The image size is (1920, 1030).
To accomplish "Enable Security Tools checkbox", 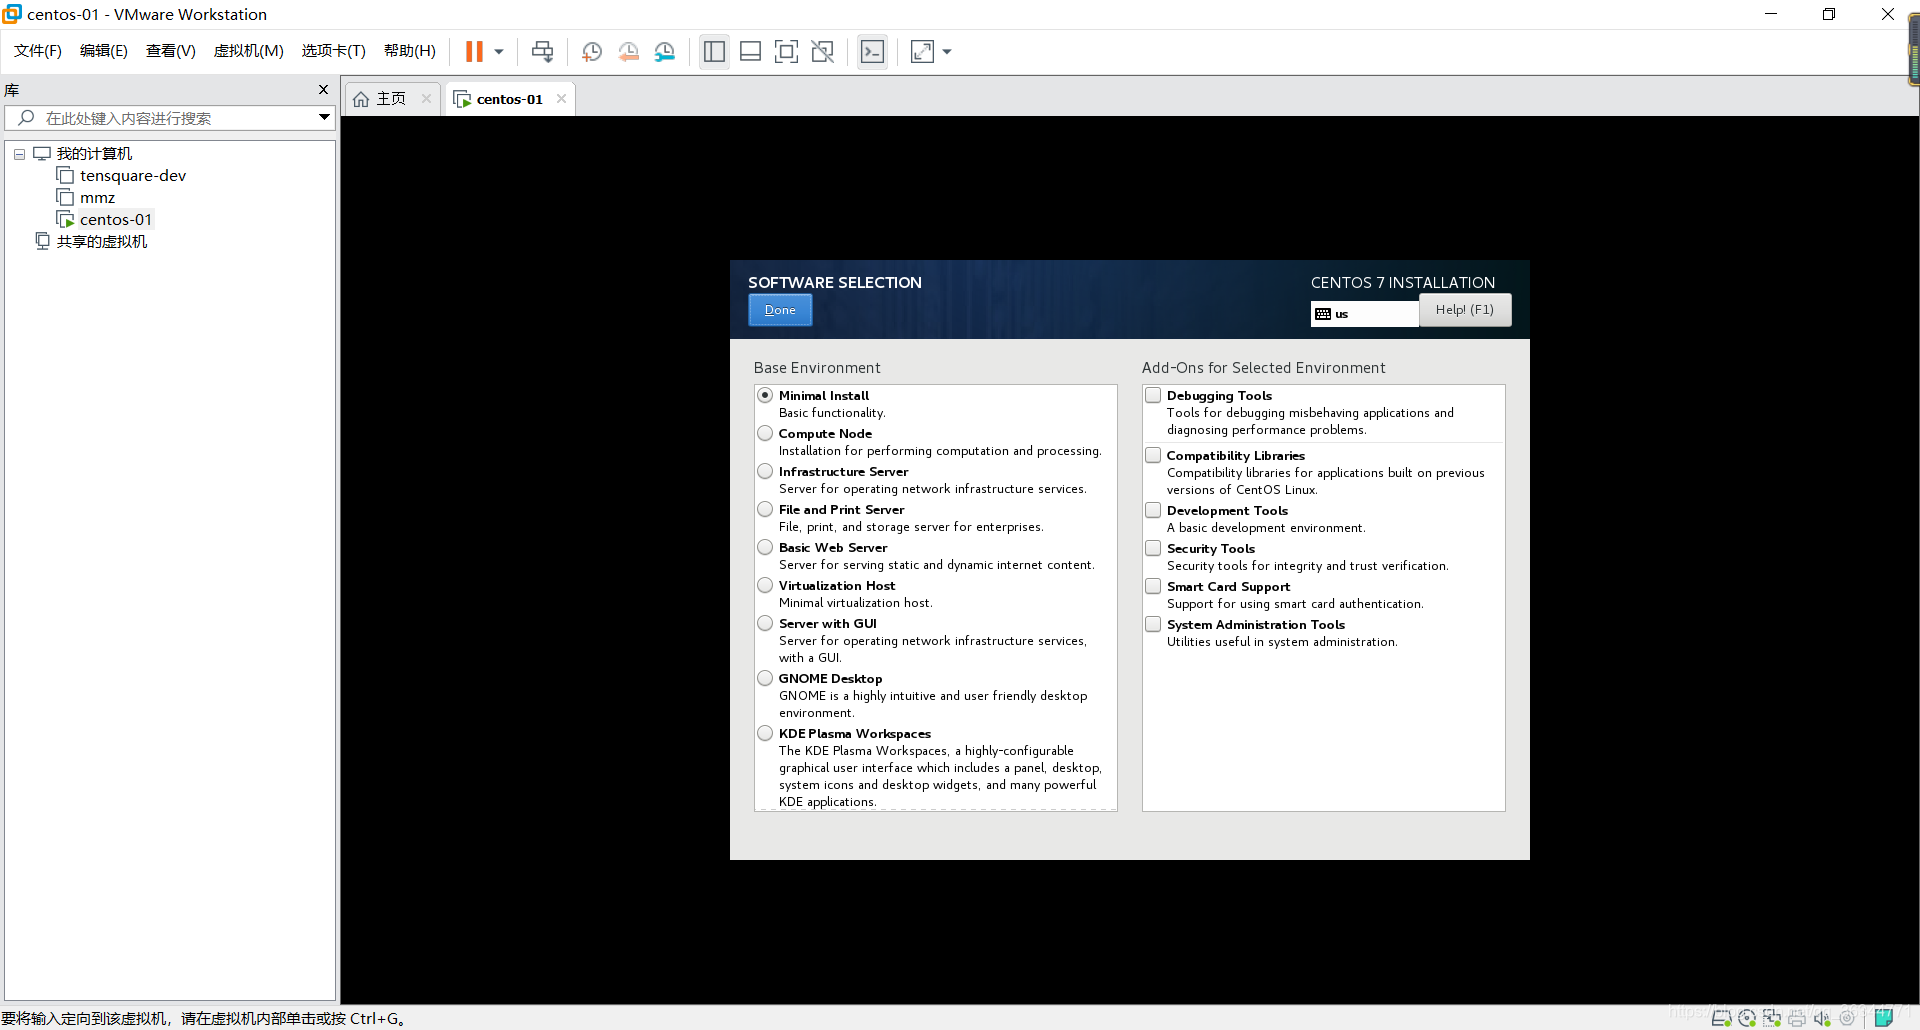I will [1153, 548].
